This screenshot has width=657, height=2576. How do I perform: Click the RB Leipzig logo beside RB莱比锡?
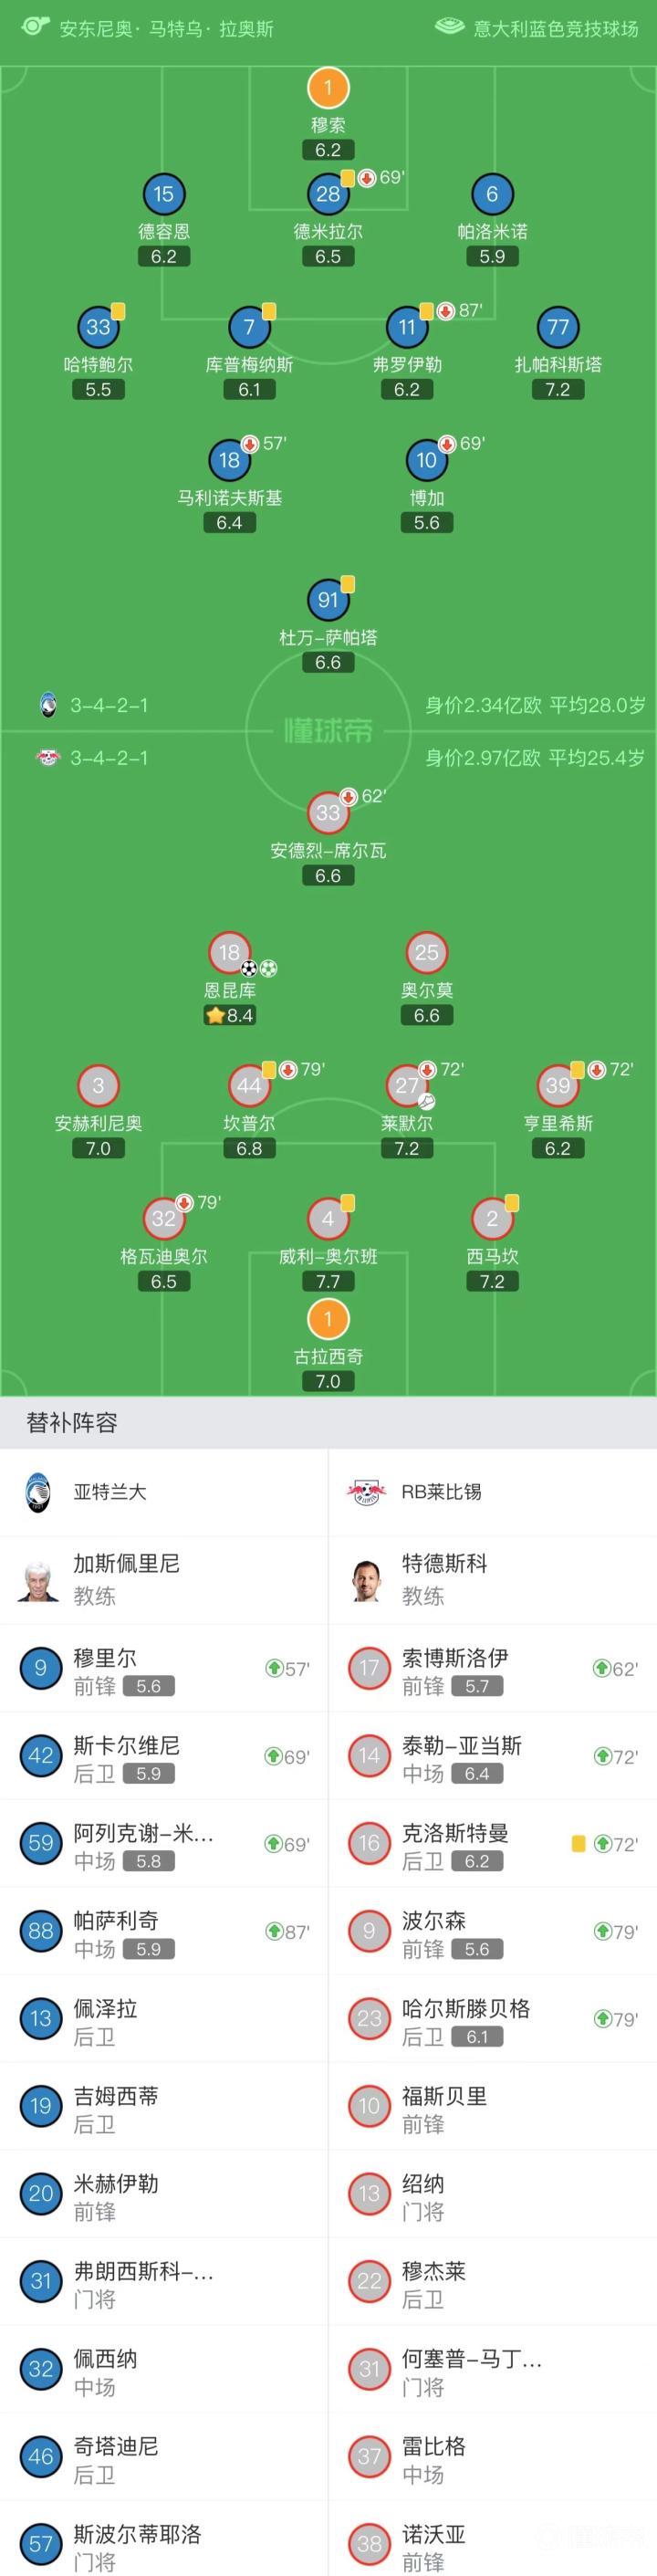click(366, 1492)
